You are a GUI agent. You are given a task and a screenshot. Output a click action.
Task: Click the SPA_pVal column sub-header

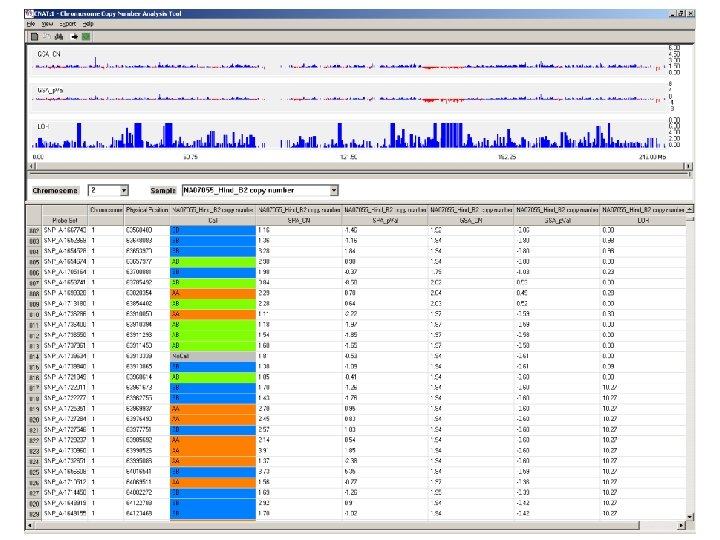pos(385,221)
